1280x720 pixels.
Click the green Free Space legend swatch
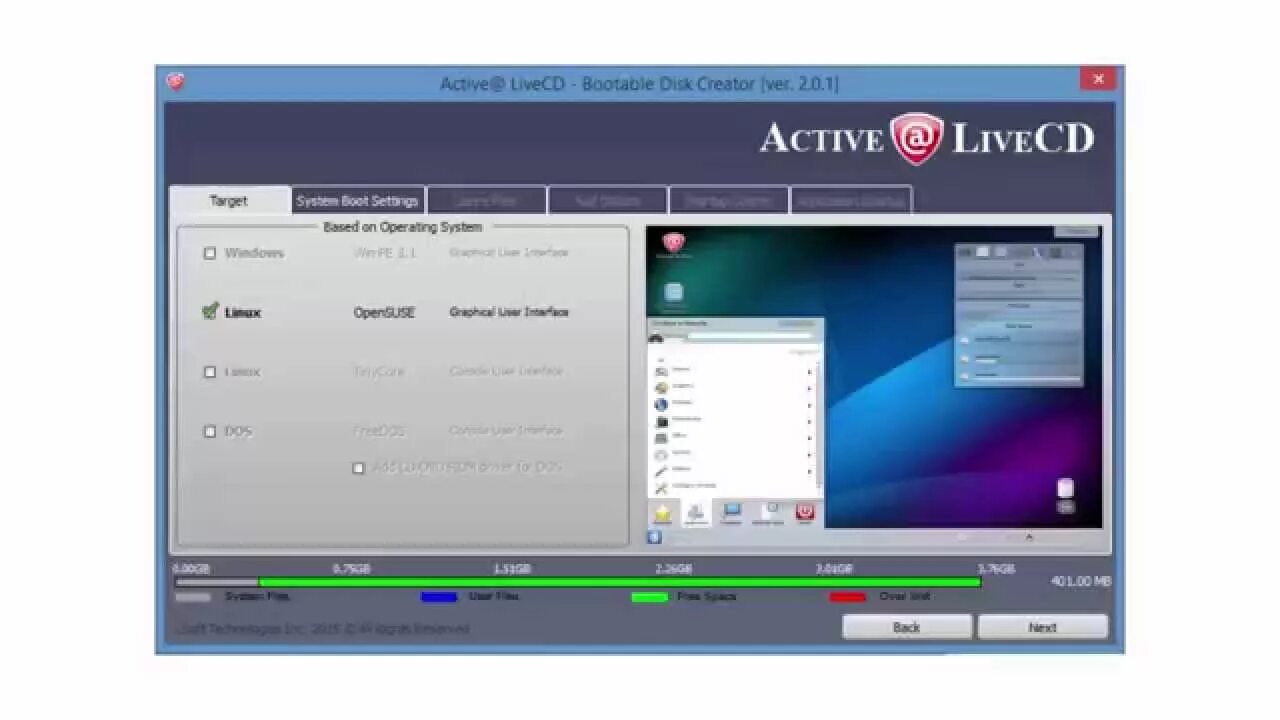[x=650, y=597]
